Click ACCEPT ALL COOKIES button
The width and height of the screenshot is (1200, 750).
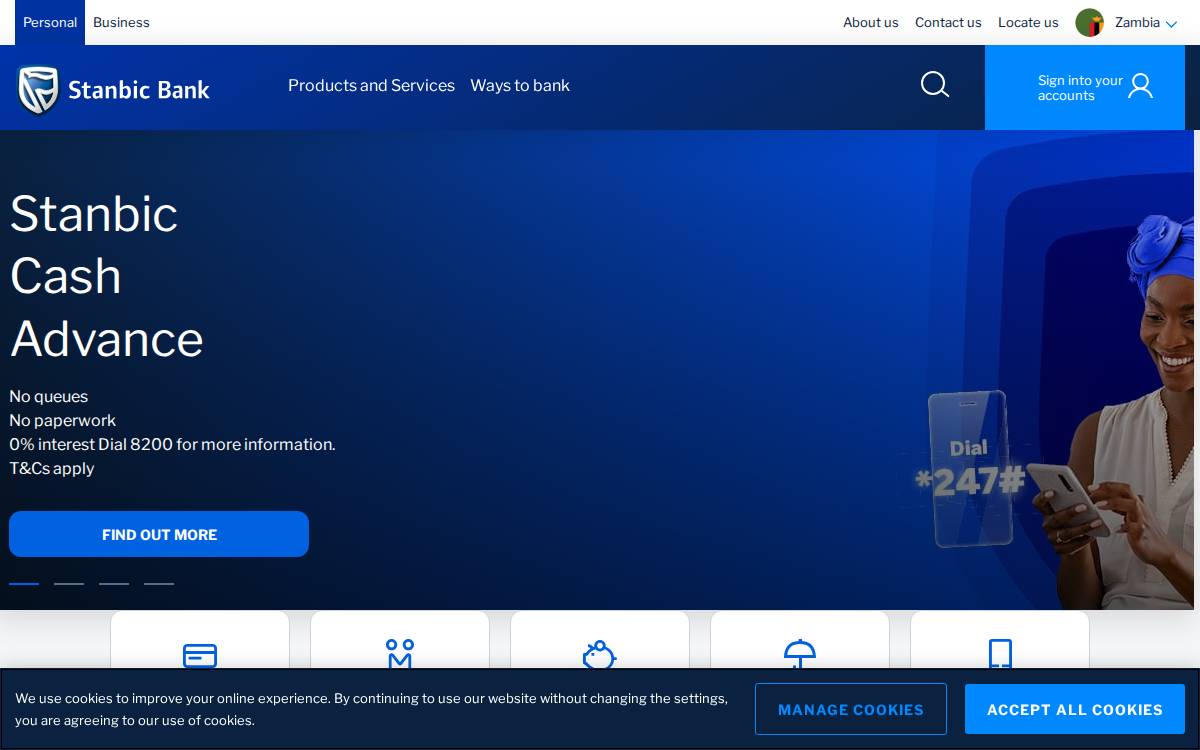click(x=1075, y=709)
